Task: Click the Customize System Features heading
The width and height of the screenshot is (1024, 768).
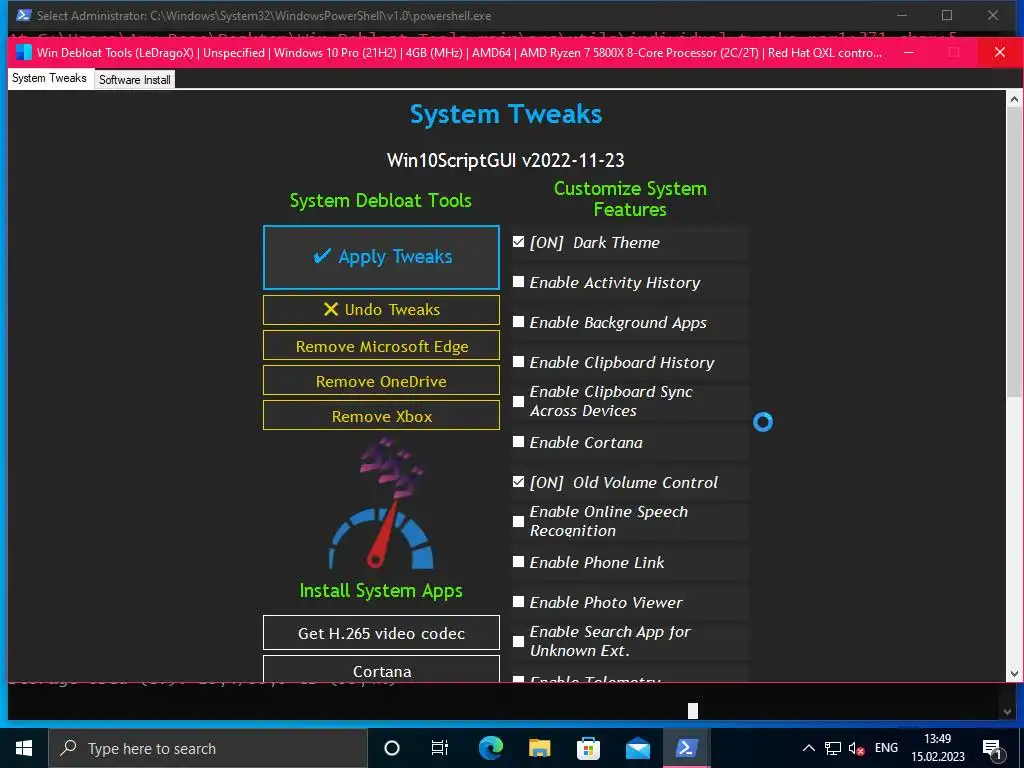Action: point(630,199)
